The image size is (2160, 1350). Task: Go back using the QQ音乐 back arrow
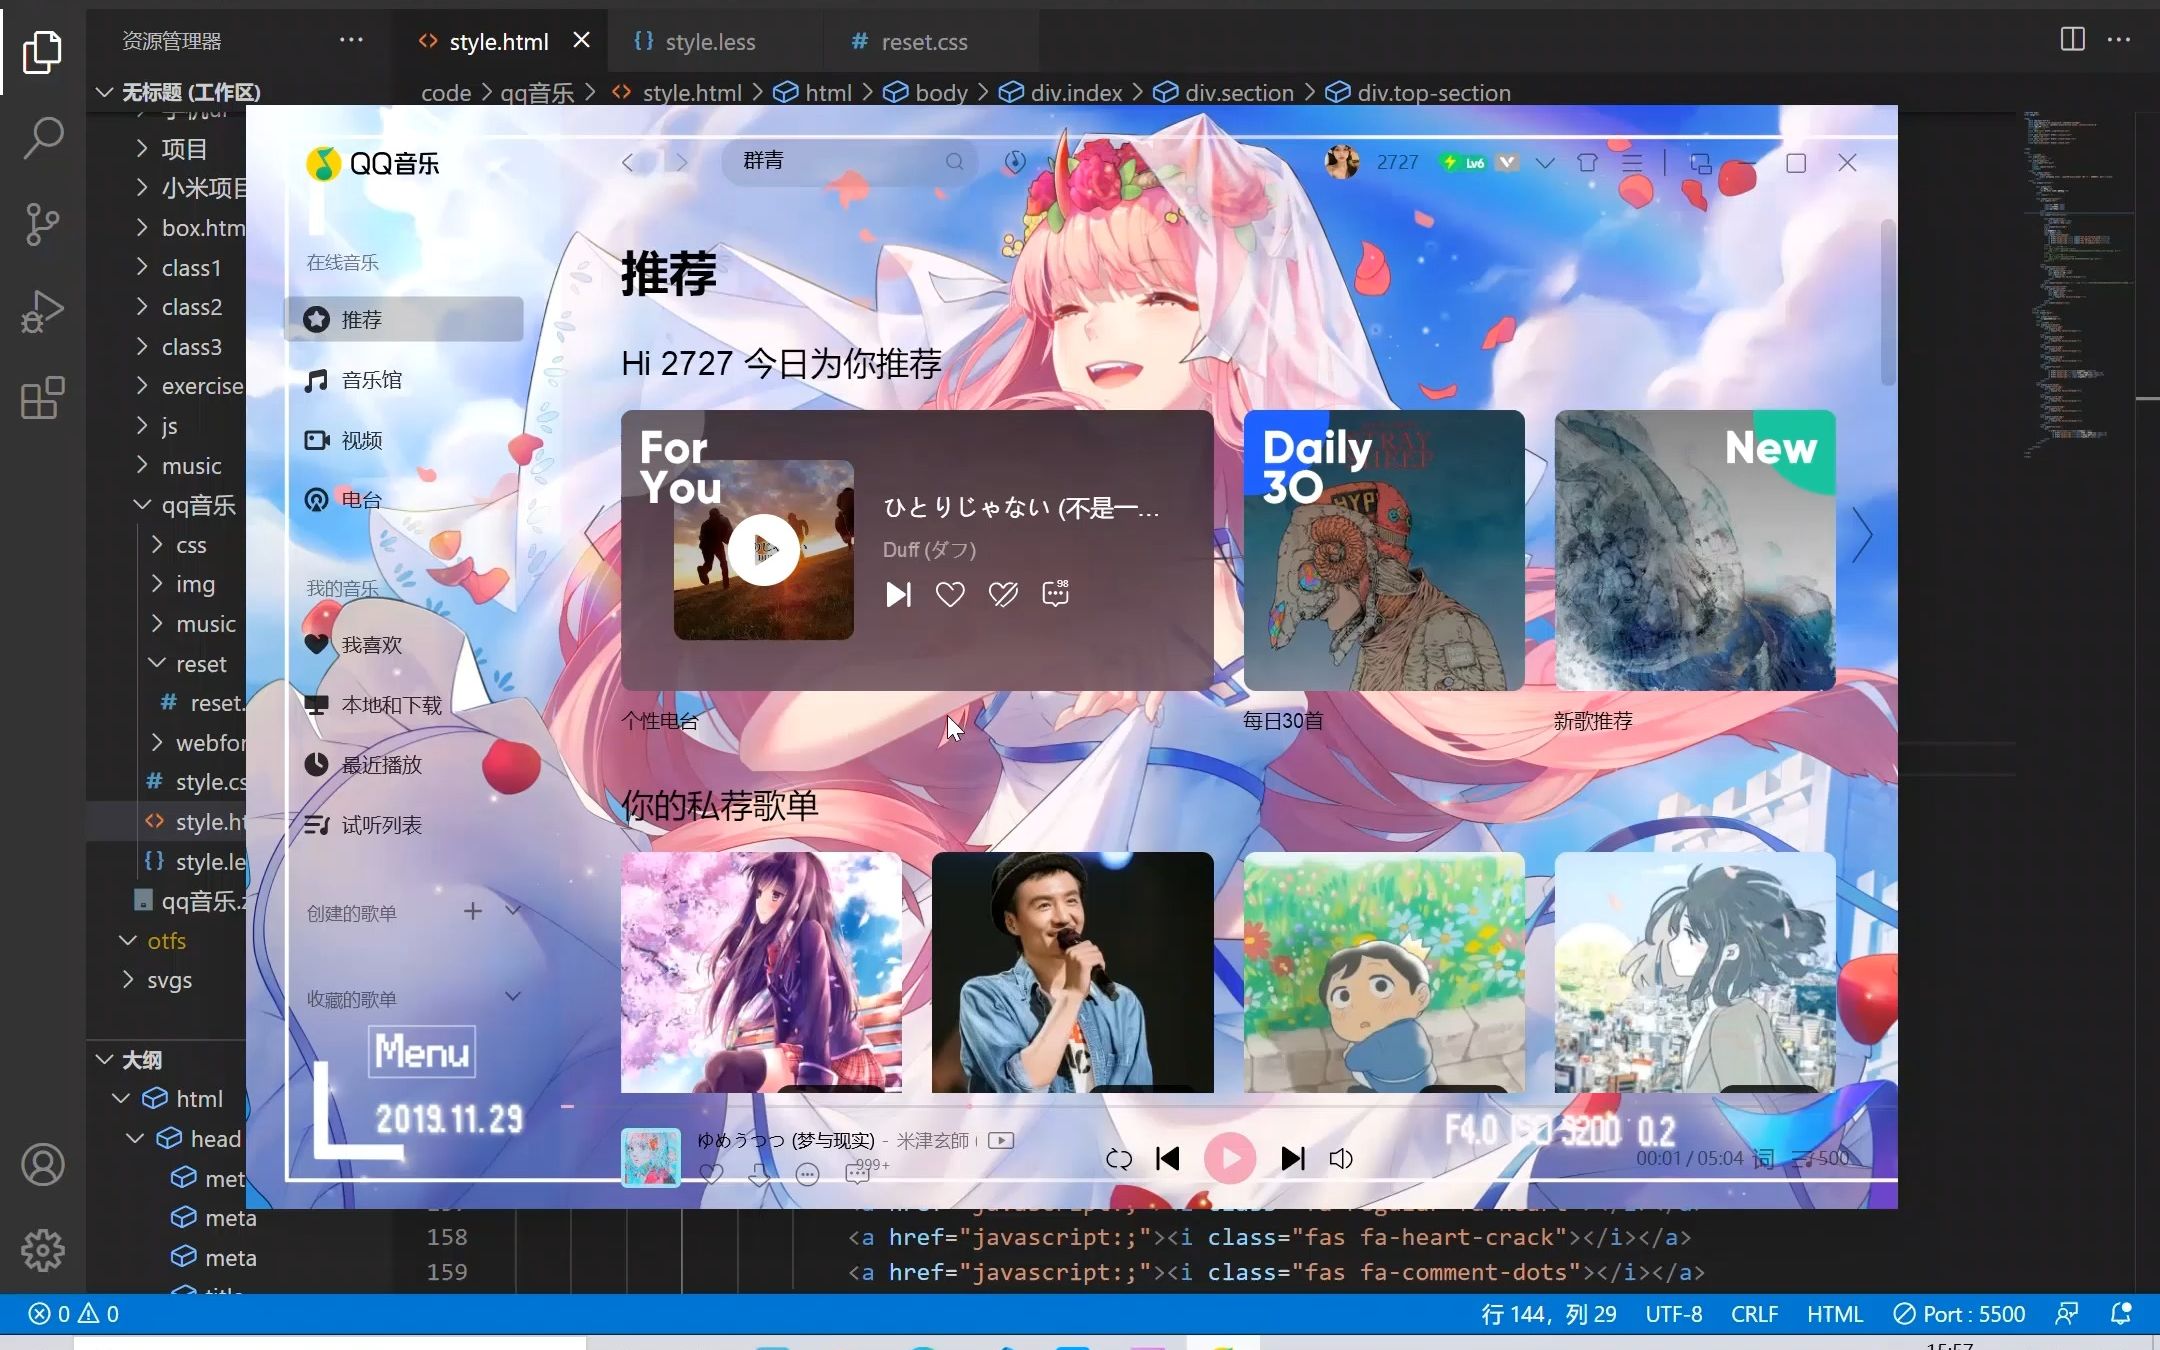pyautogui.click(x=628, y=162)
